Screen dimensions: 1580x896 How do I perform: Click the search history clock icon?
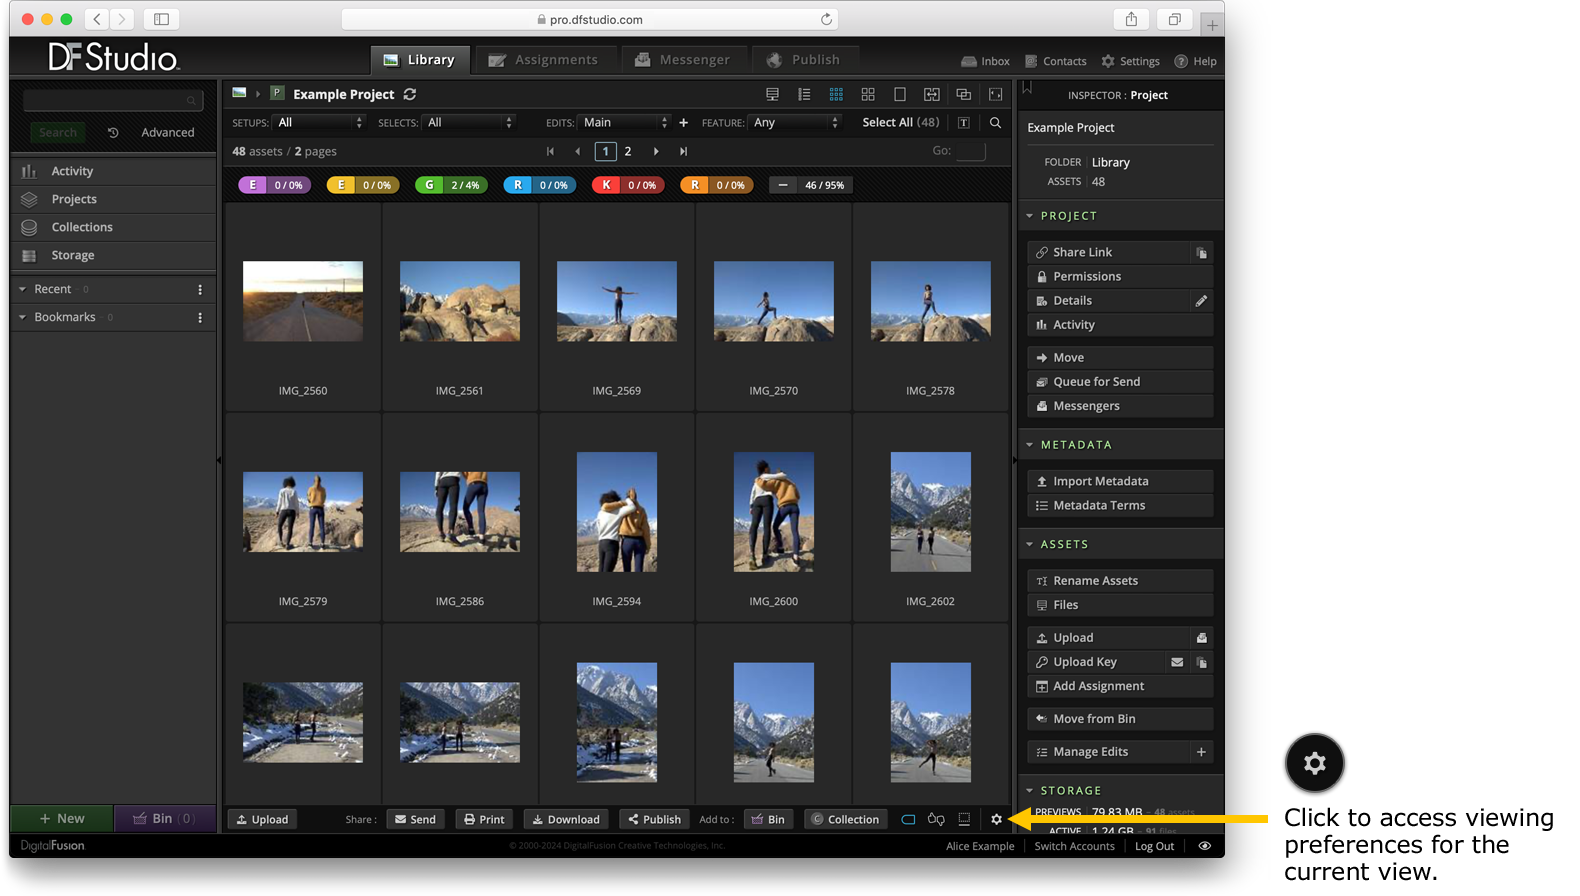(x=113, y=132)
